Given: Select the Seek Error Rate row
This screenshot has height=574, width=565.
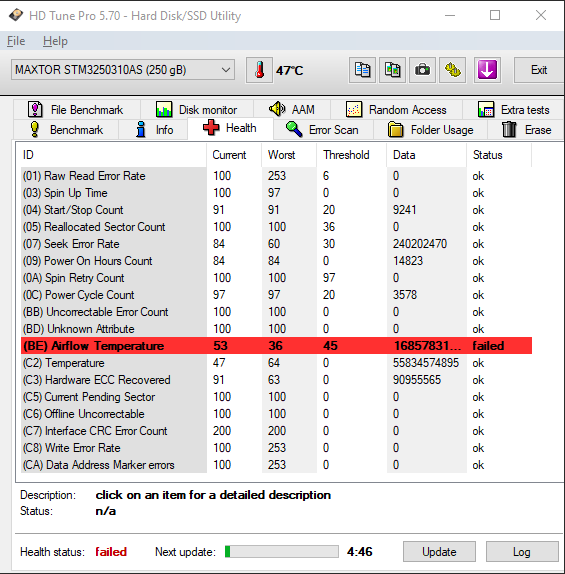Looking at the screenshot, I should (276, 244).
